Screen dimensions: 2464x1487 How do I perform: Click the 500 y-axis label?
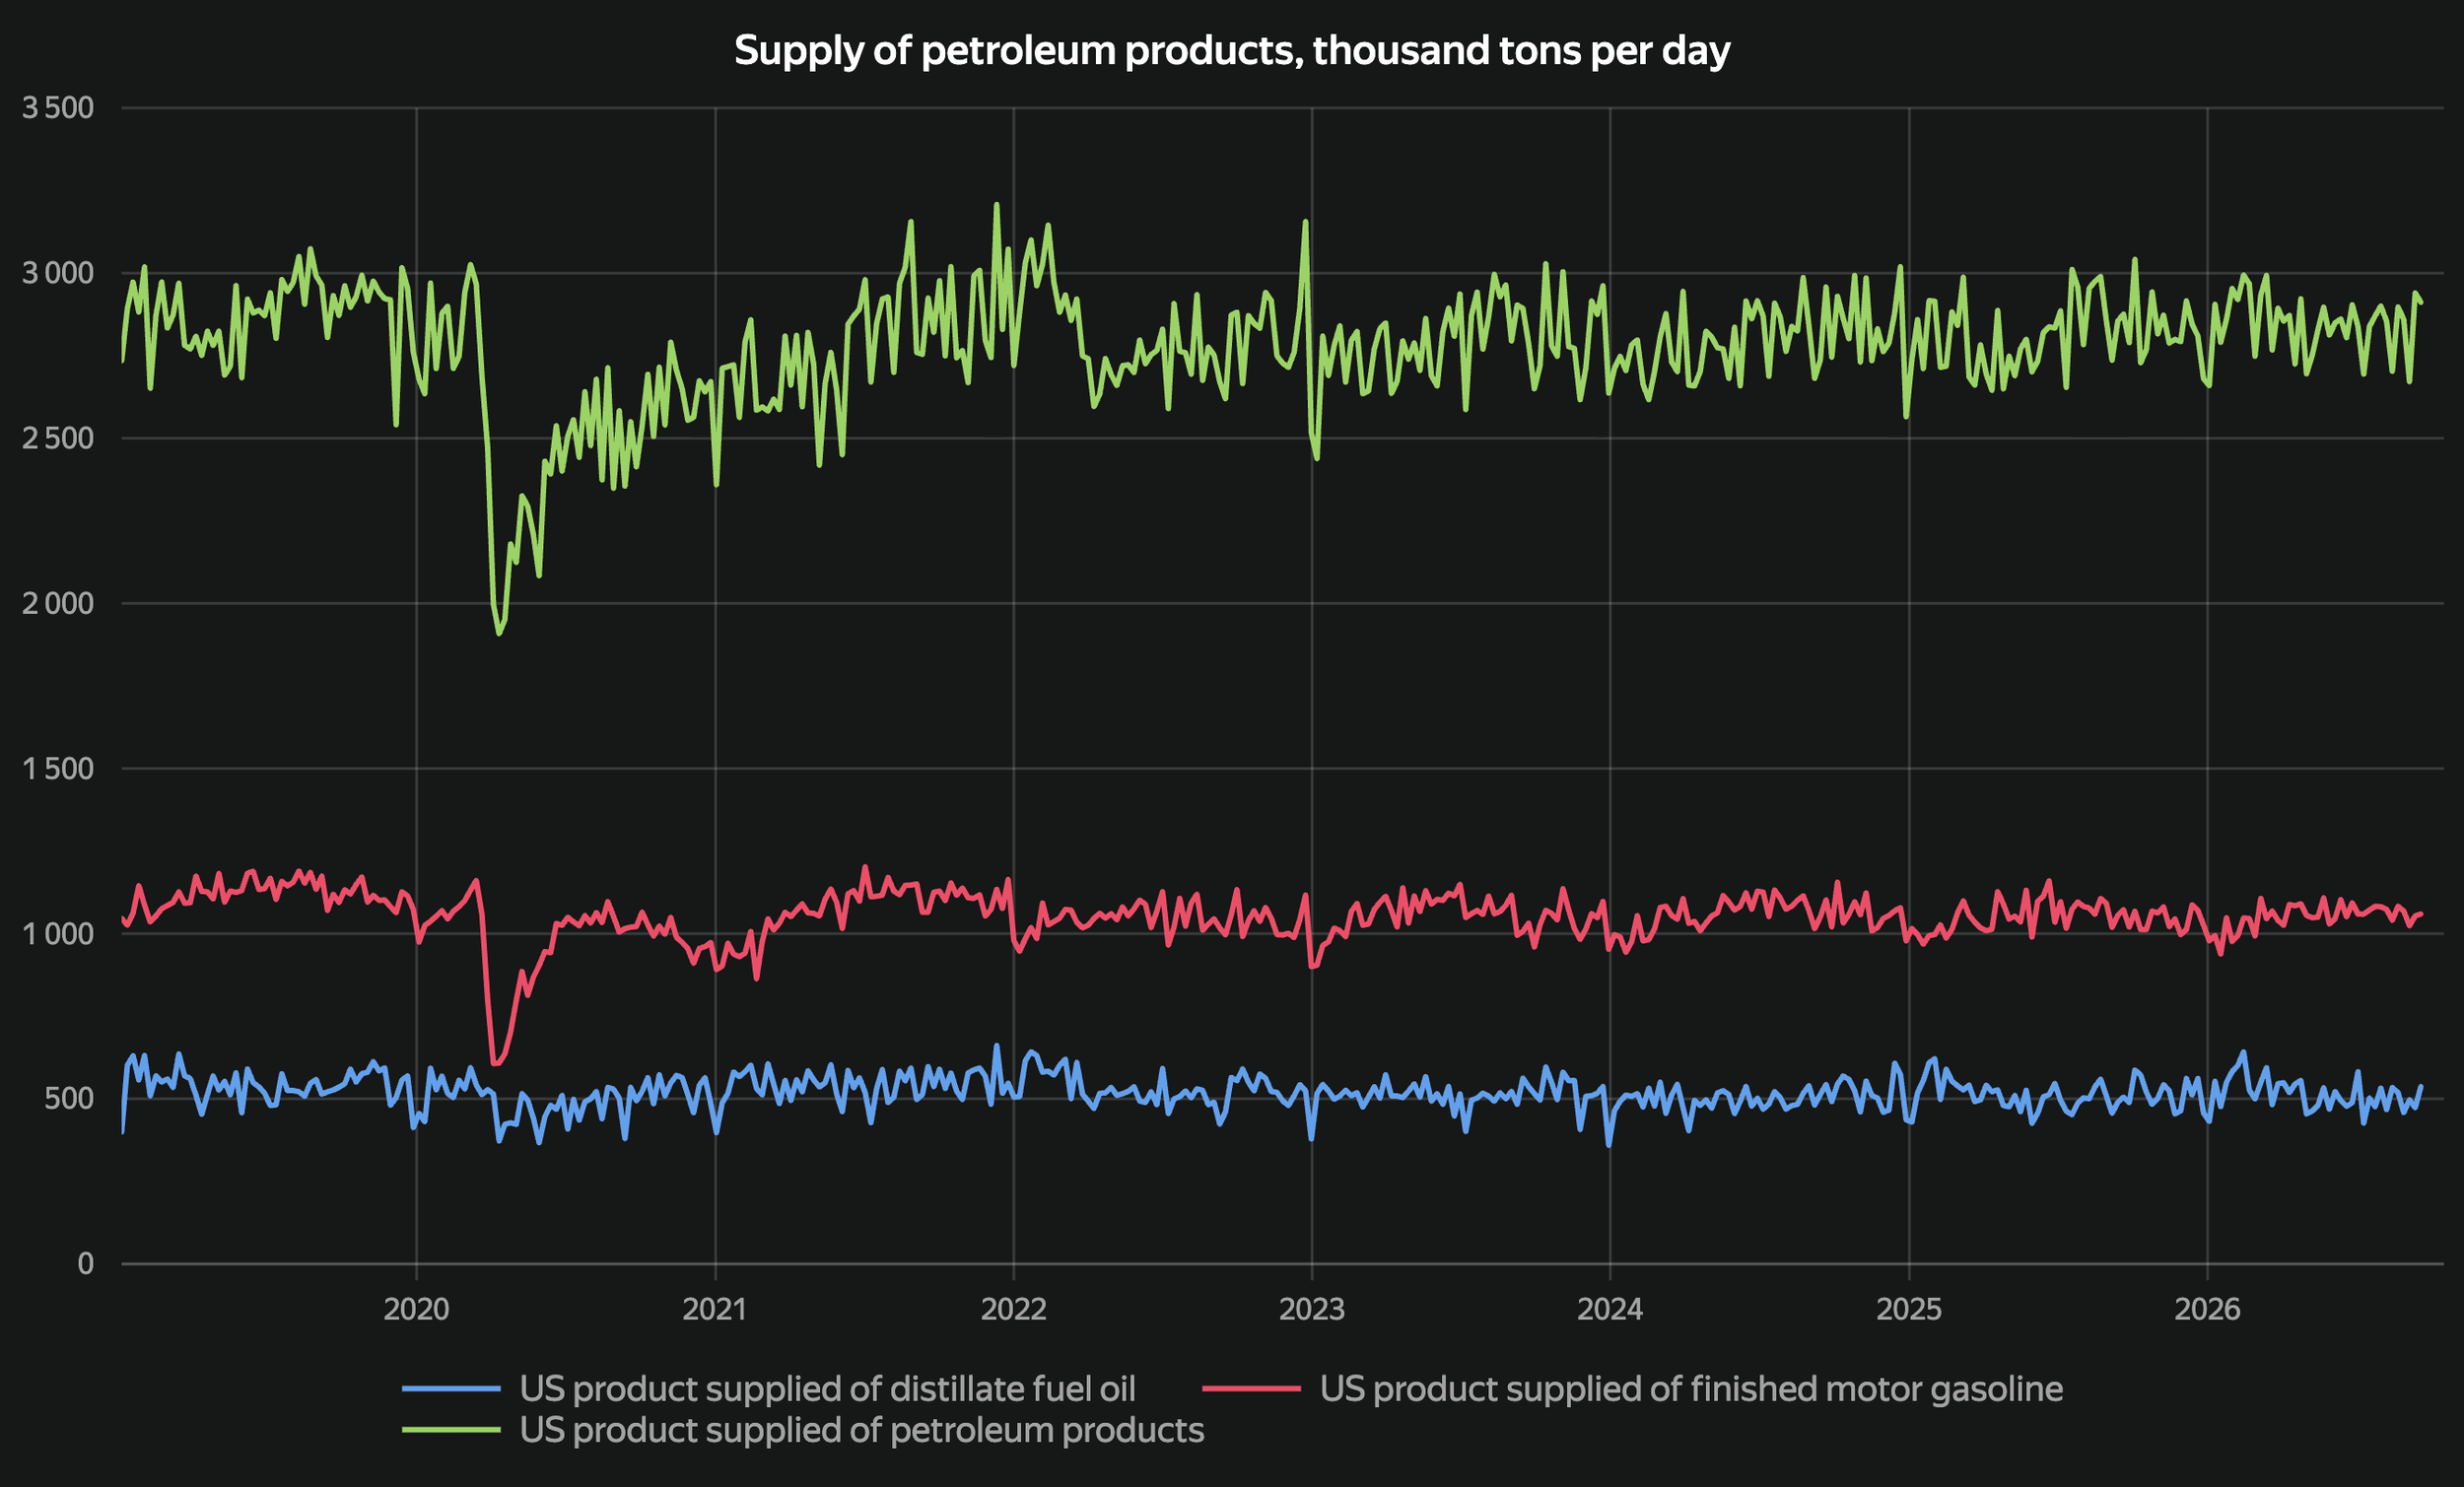[x=70, y=1099]
